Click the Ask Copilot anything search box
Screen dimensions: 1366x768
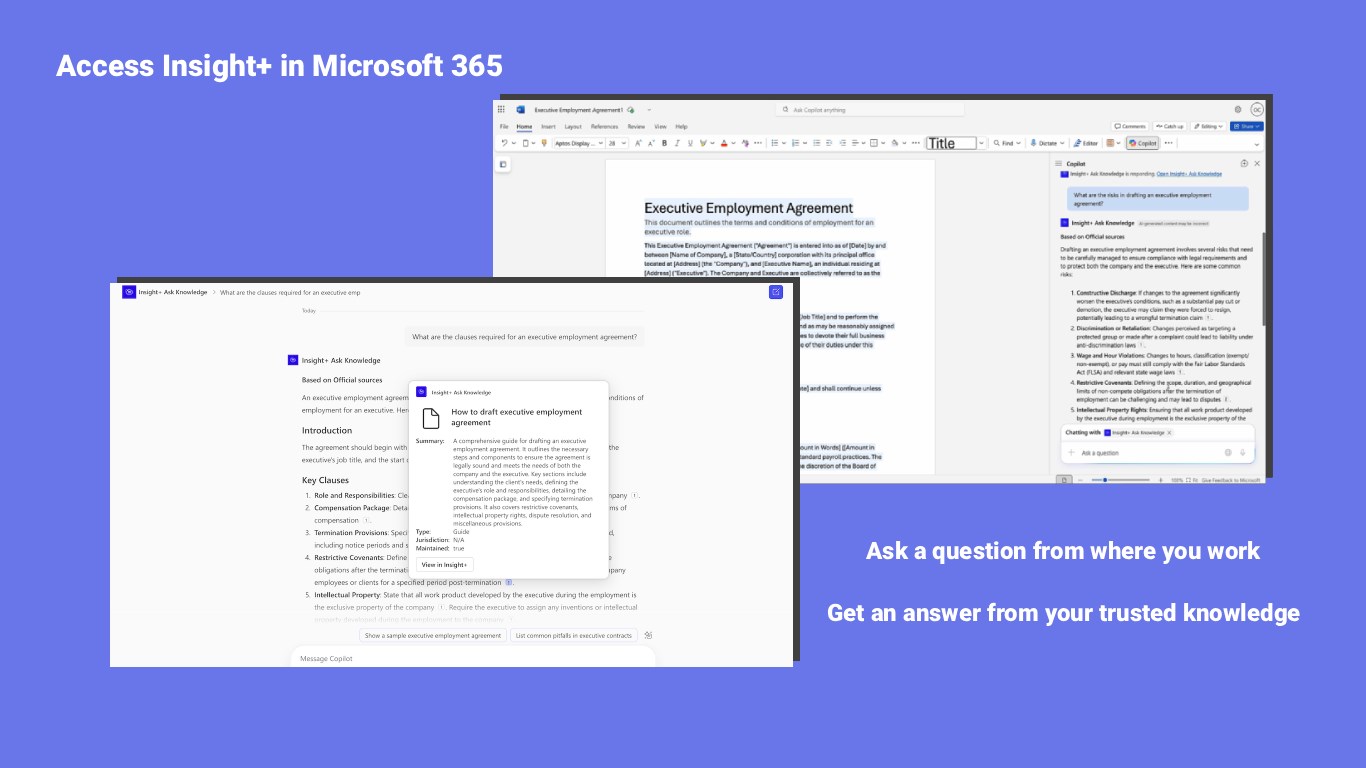870,110
